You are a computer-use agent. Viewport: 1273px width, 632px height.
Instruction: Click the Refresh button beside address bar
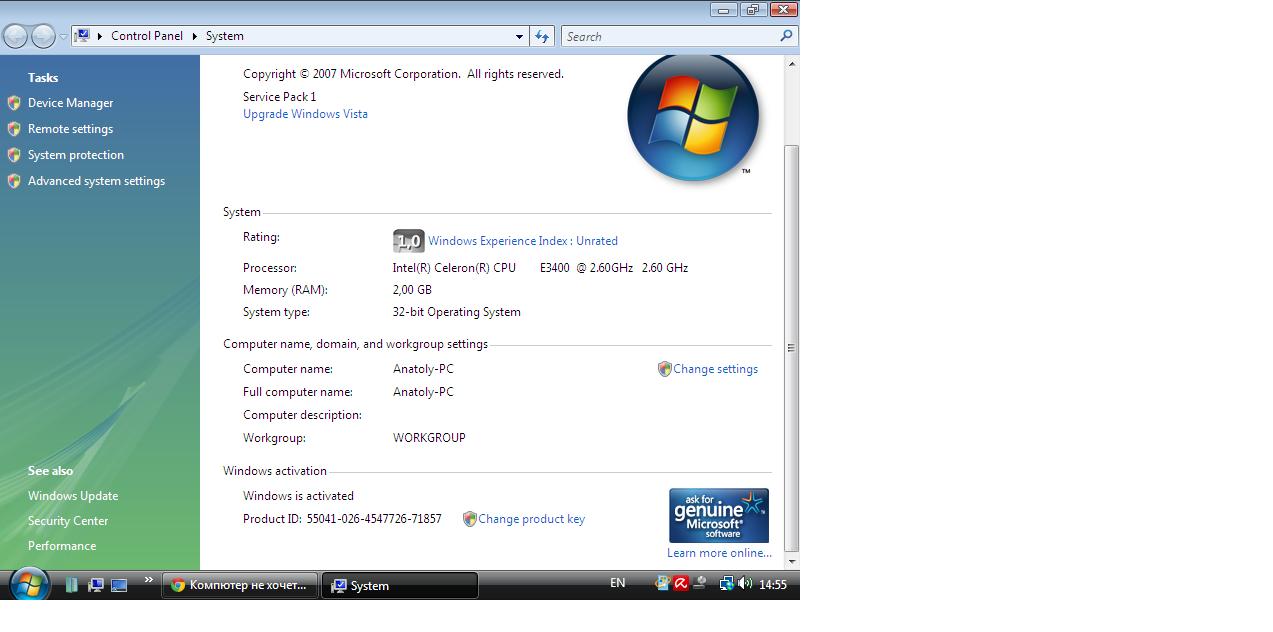tap(542, 36)
